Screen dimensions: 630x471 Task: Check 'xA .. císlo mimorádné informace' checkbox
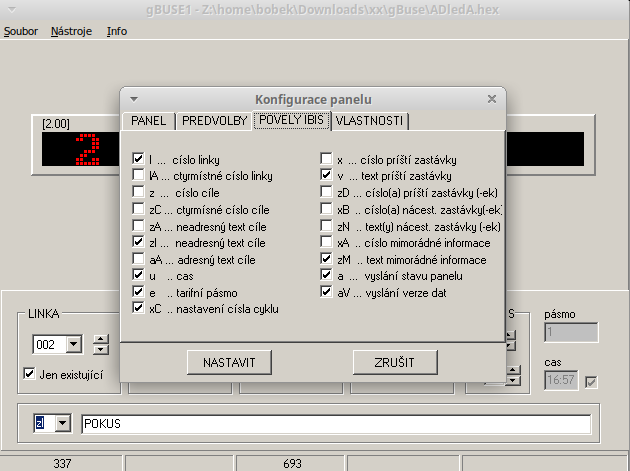pyautogui.click(x=326, y=242)
